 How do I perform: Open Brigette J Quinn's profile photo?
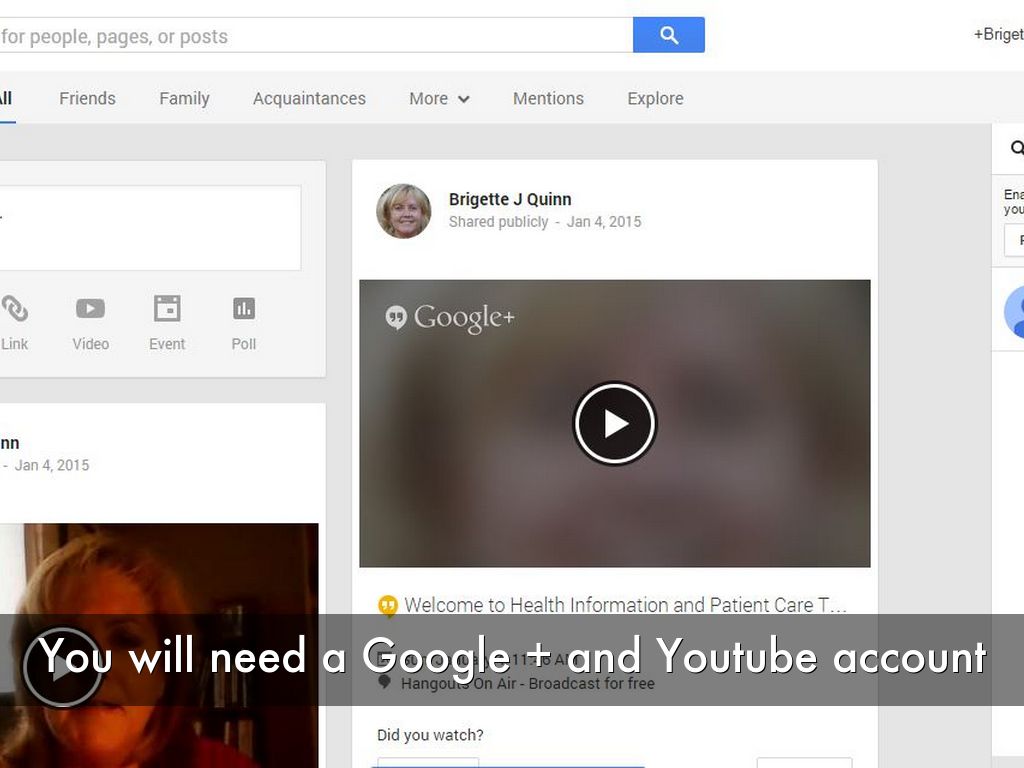(404, 211)
